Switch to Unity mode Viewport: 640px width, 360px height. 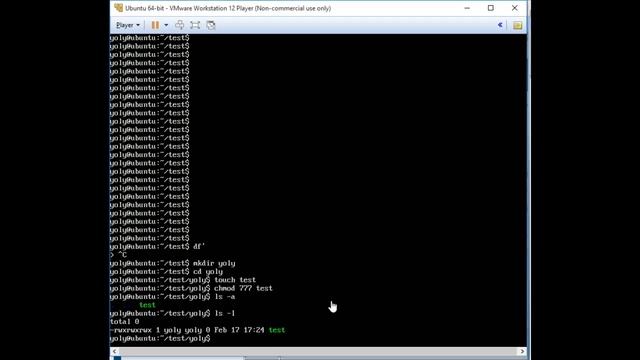(x=211, y=25)
